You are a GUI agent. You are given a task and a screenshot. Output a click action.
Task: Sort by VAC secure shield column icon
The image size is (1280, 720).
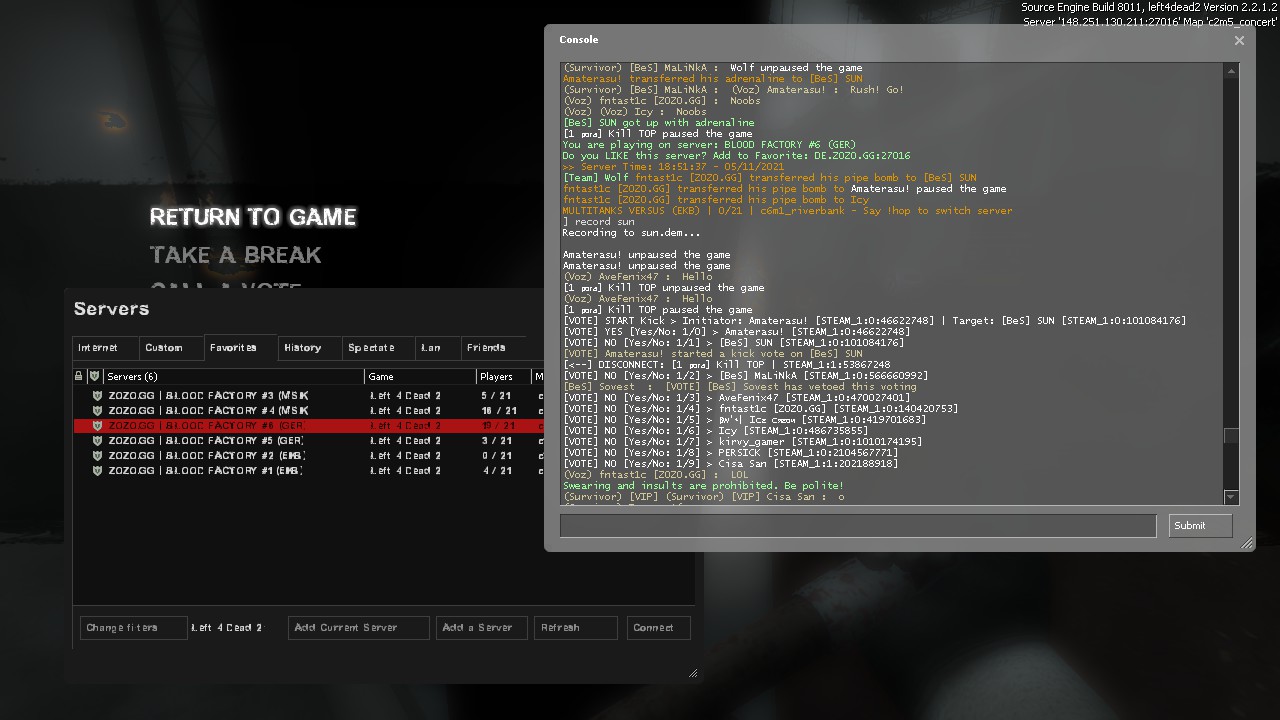click(95, 377)
